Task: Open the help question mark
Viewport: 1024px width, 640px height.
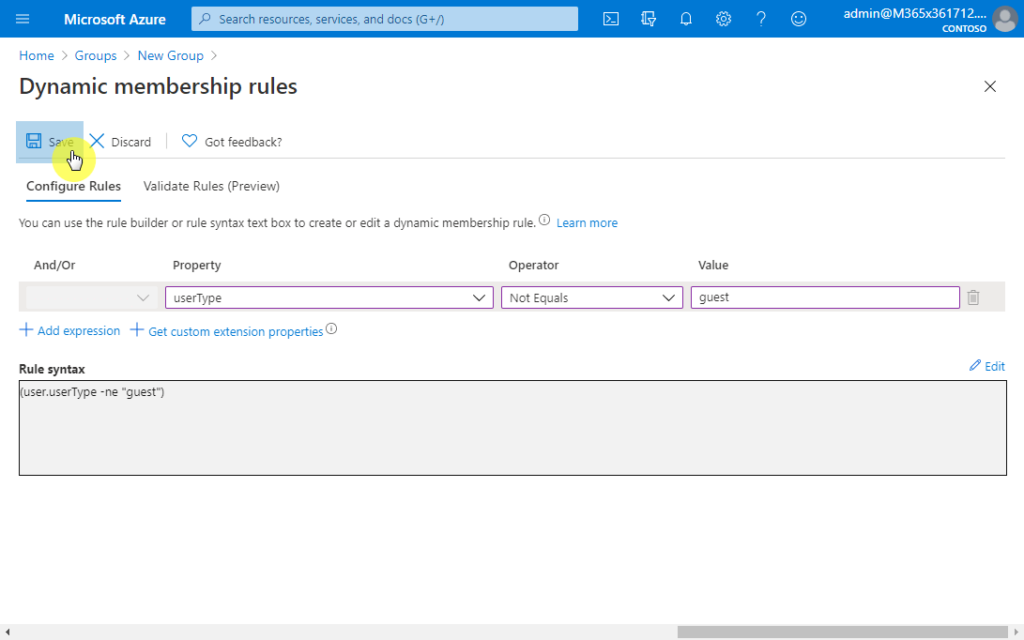Action: click(x=761, y=19)
